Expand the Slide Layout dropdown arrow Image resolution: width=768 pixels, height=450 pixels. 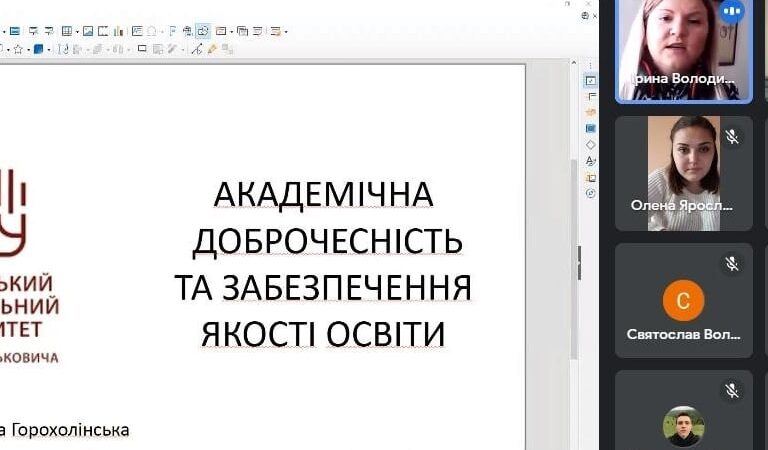coord(286,32)
